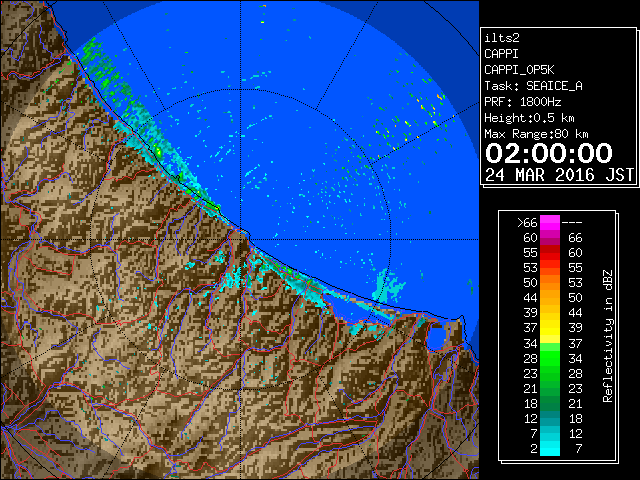
Task: Click the bright green swatch beside the 28 label
Action: click(x=549, y=358)
